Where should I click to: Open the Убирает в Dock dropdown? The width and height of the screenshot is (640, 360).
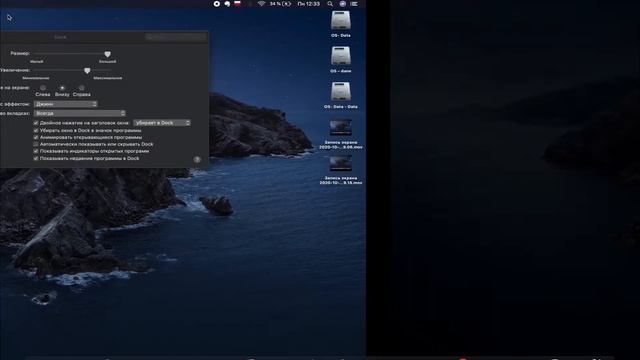pos(162,122)
